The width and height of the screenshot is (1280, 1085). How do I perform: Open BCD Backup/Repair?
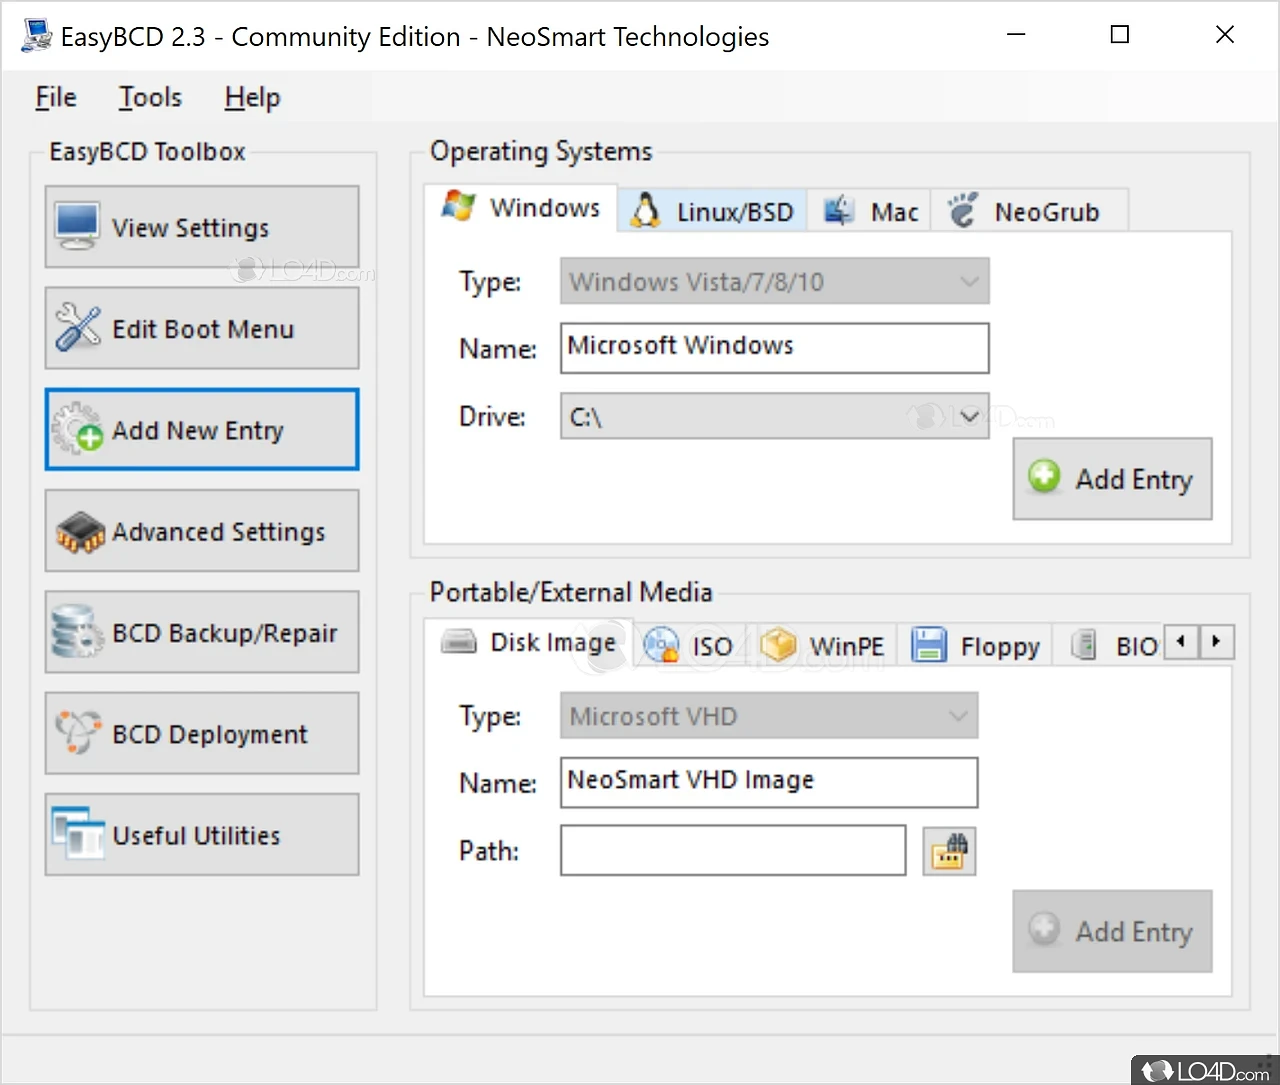click(202, 632)
